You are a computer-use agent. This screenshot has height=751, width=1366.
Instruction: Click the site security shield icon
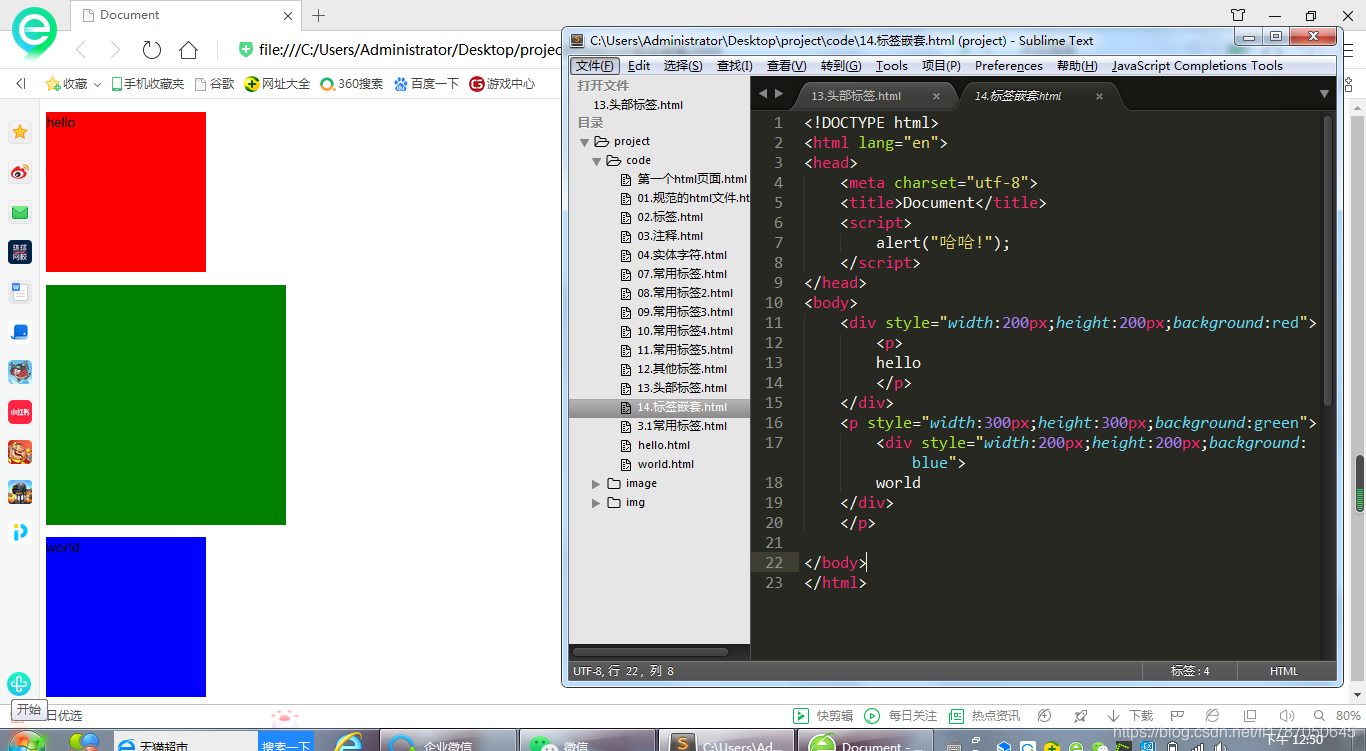[x=246, y=50]
